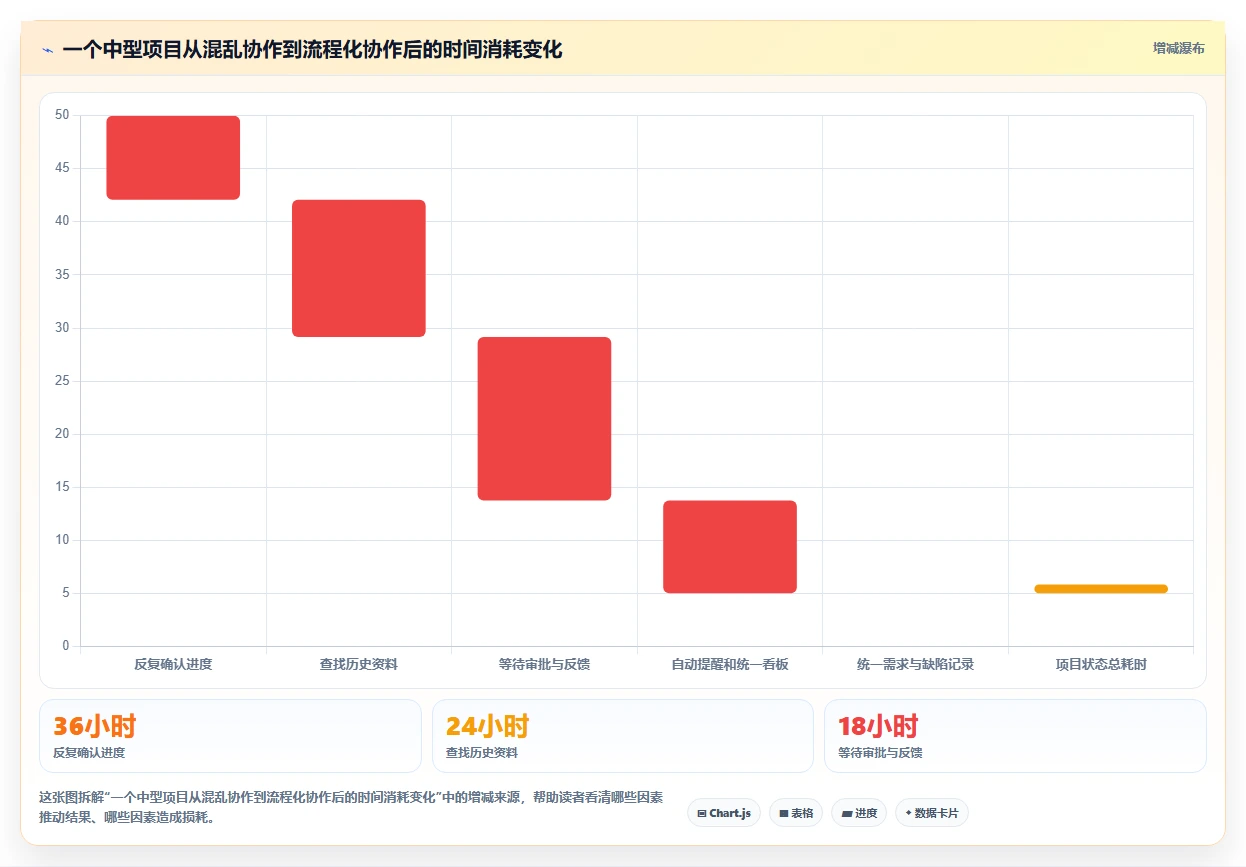Viewport: 1246px width, 867px height.
Task: Click the description paragraph starting 这张图拆解
Action: [351, 807]
